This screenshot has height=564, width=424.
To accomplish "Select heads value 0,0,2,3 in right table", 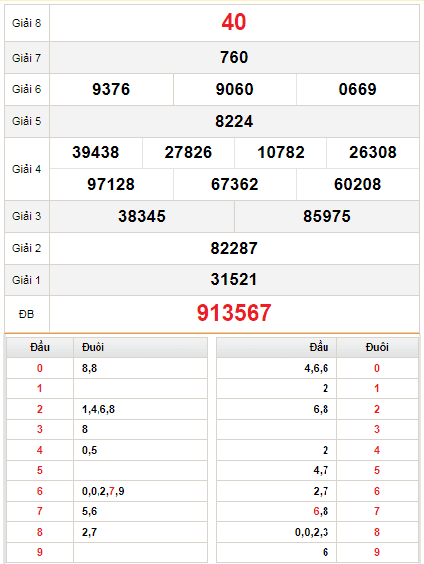I will click(x=312, y=532).
